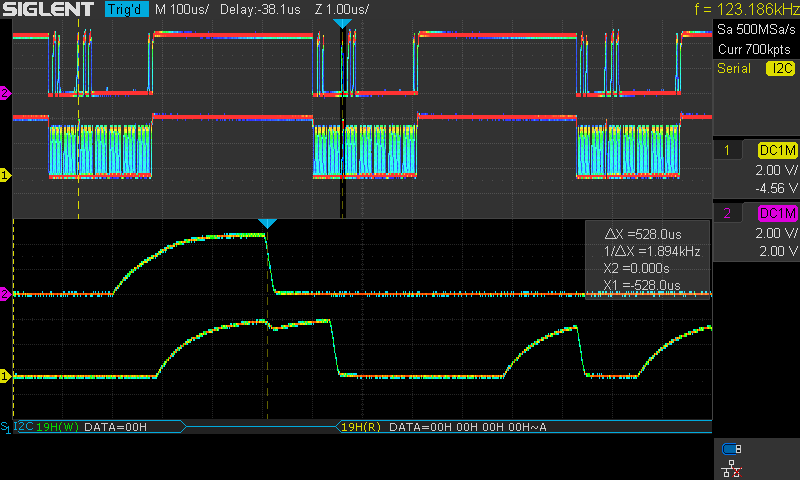Click channel 1 2.00 V/ scale value
800x480 pixels.
776,170
